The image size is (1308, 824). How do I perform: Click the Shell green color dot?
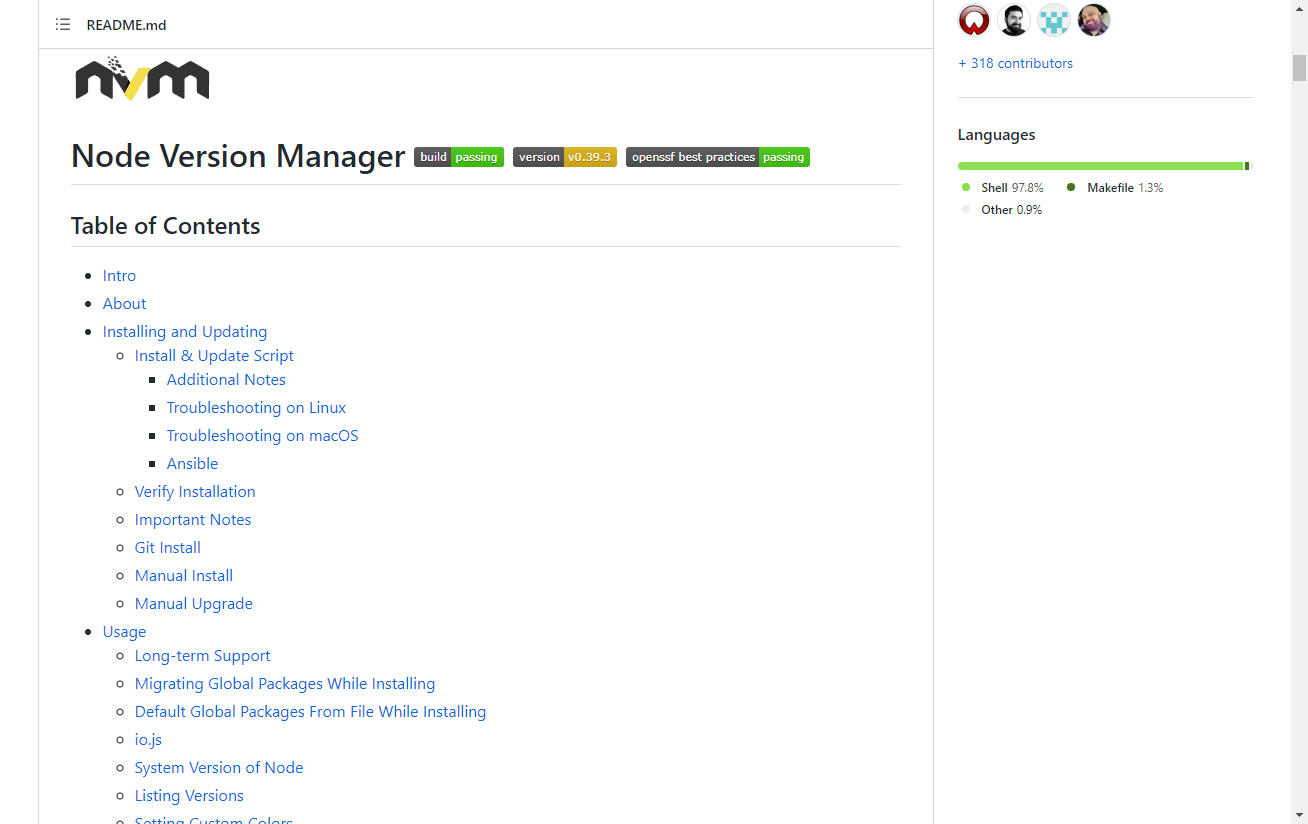tap(966, 187)
